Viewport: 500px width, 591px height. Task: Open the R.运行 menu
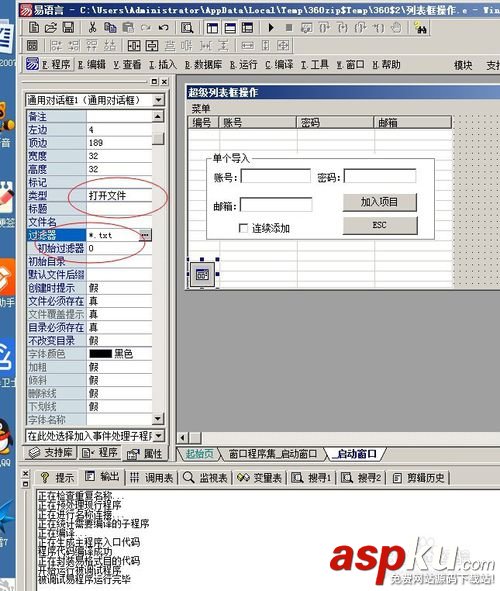coord(243,64)
